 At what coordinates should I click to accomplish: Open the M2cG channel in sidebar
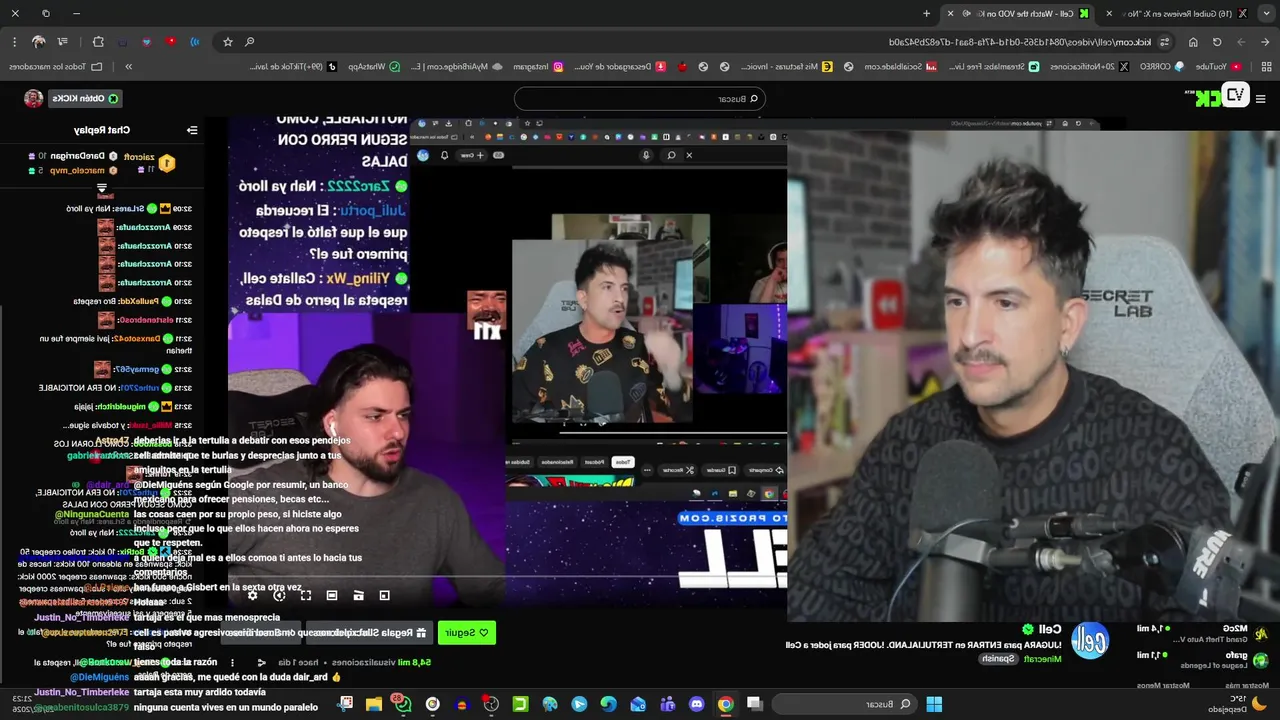point(1200,634)
